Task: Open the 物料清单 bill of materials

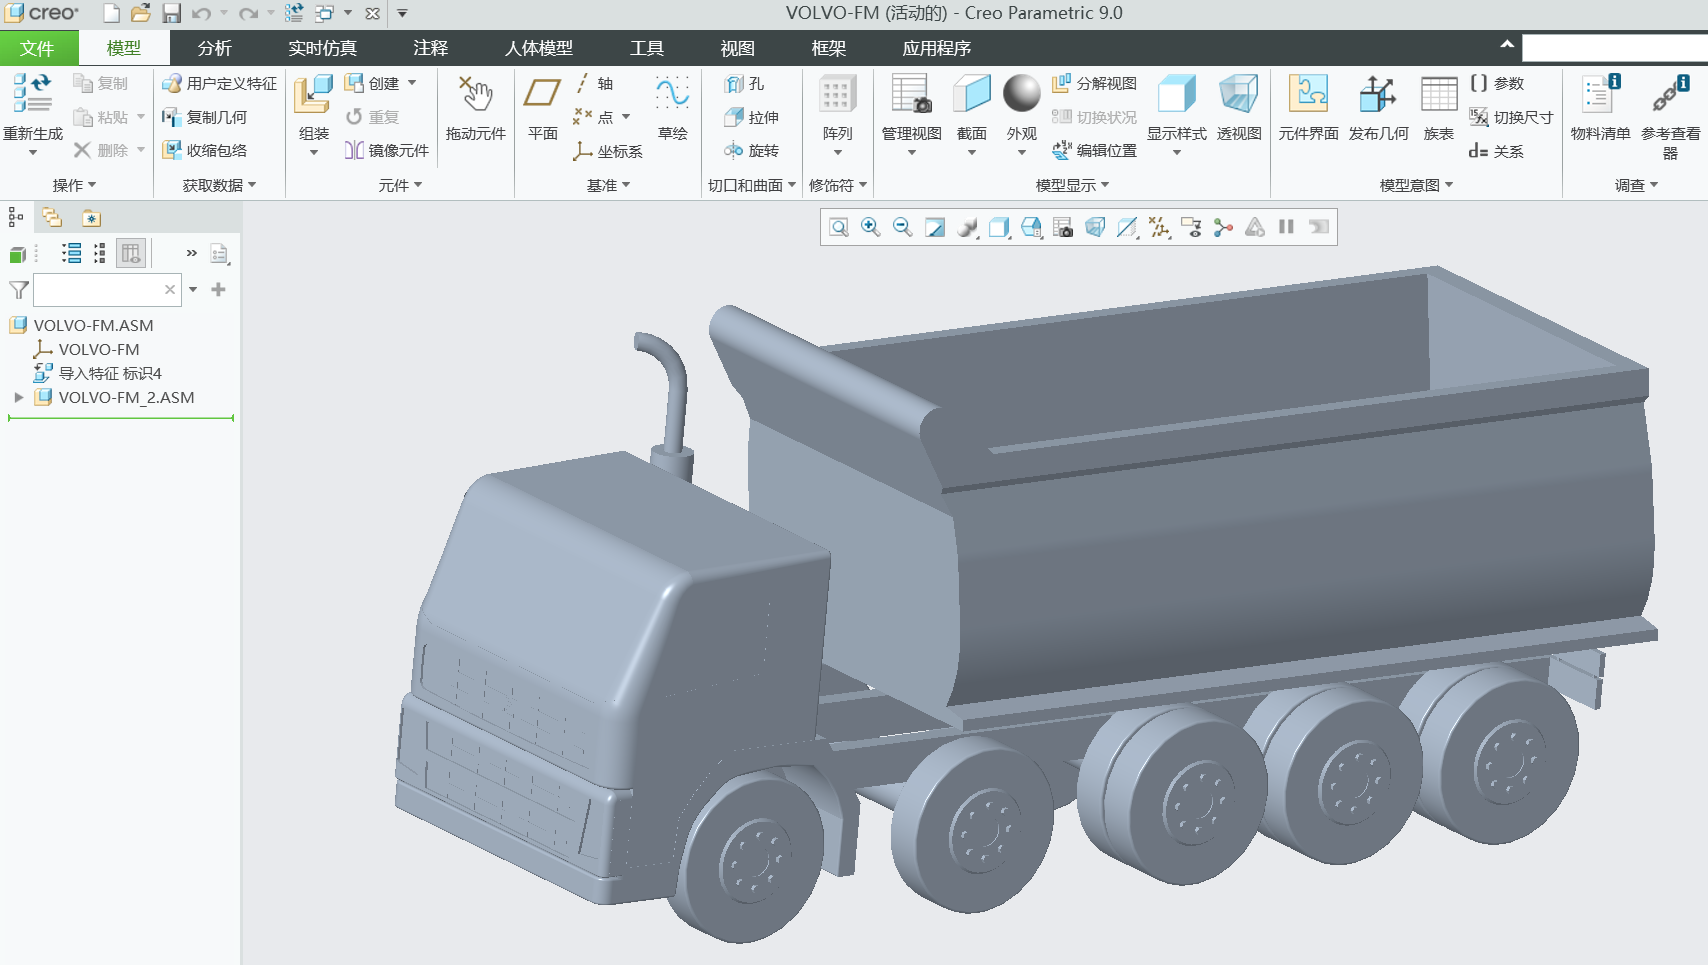Action: (x=1600, y=108)
